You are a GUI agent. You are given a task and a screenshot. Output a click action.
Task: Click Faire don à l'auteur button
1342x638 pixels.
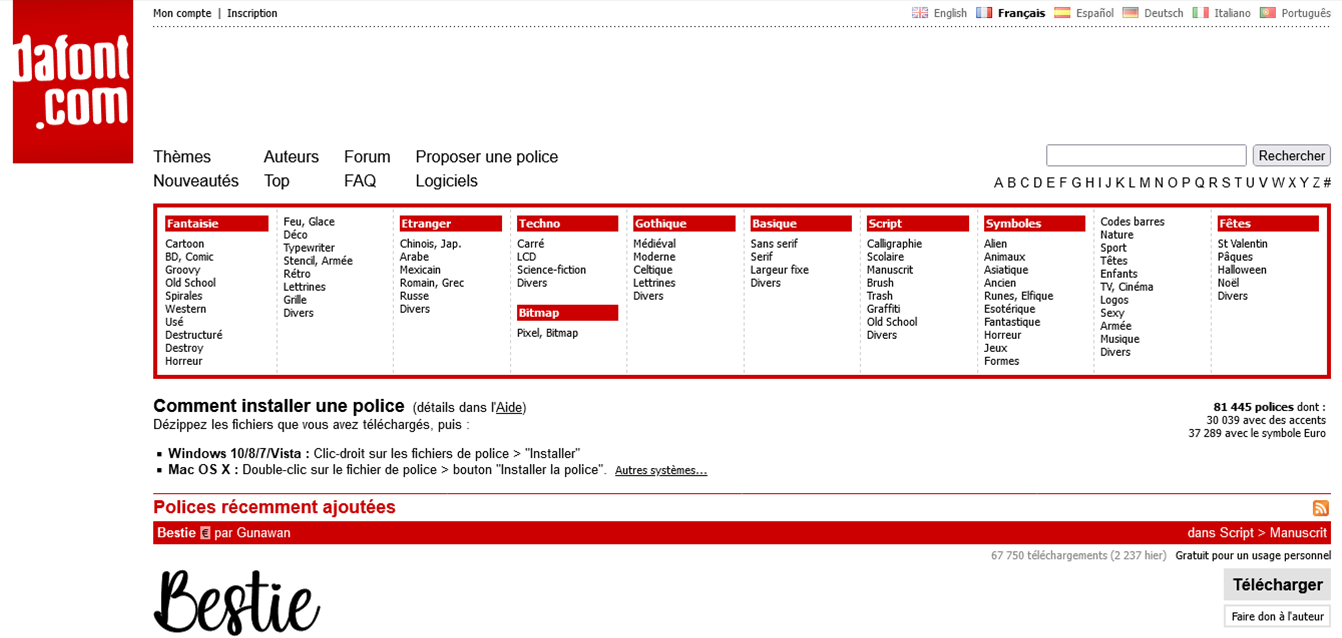[x=1277, y=616]
